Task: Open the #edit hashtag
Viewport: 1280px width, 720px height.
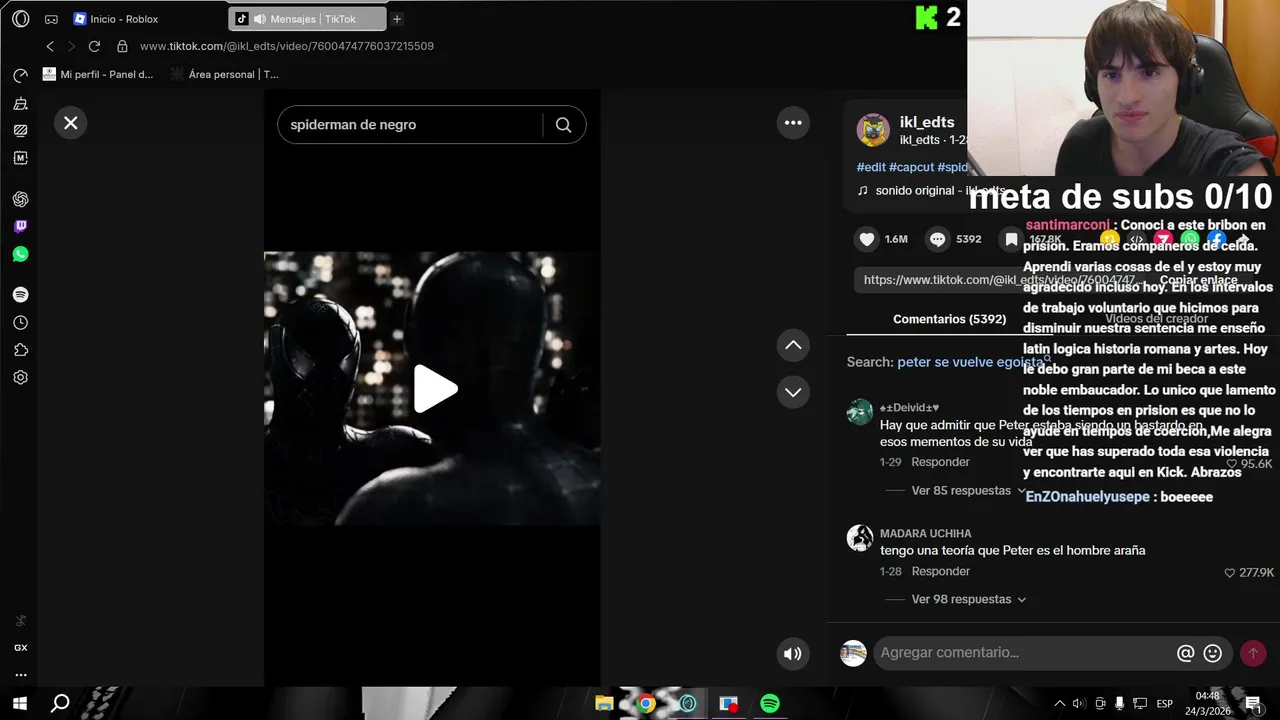Action: click(871, 167)
